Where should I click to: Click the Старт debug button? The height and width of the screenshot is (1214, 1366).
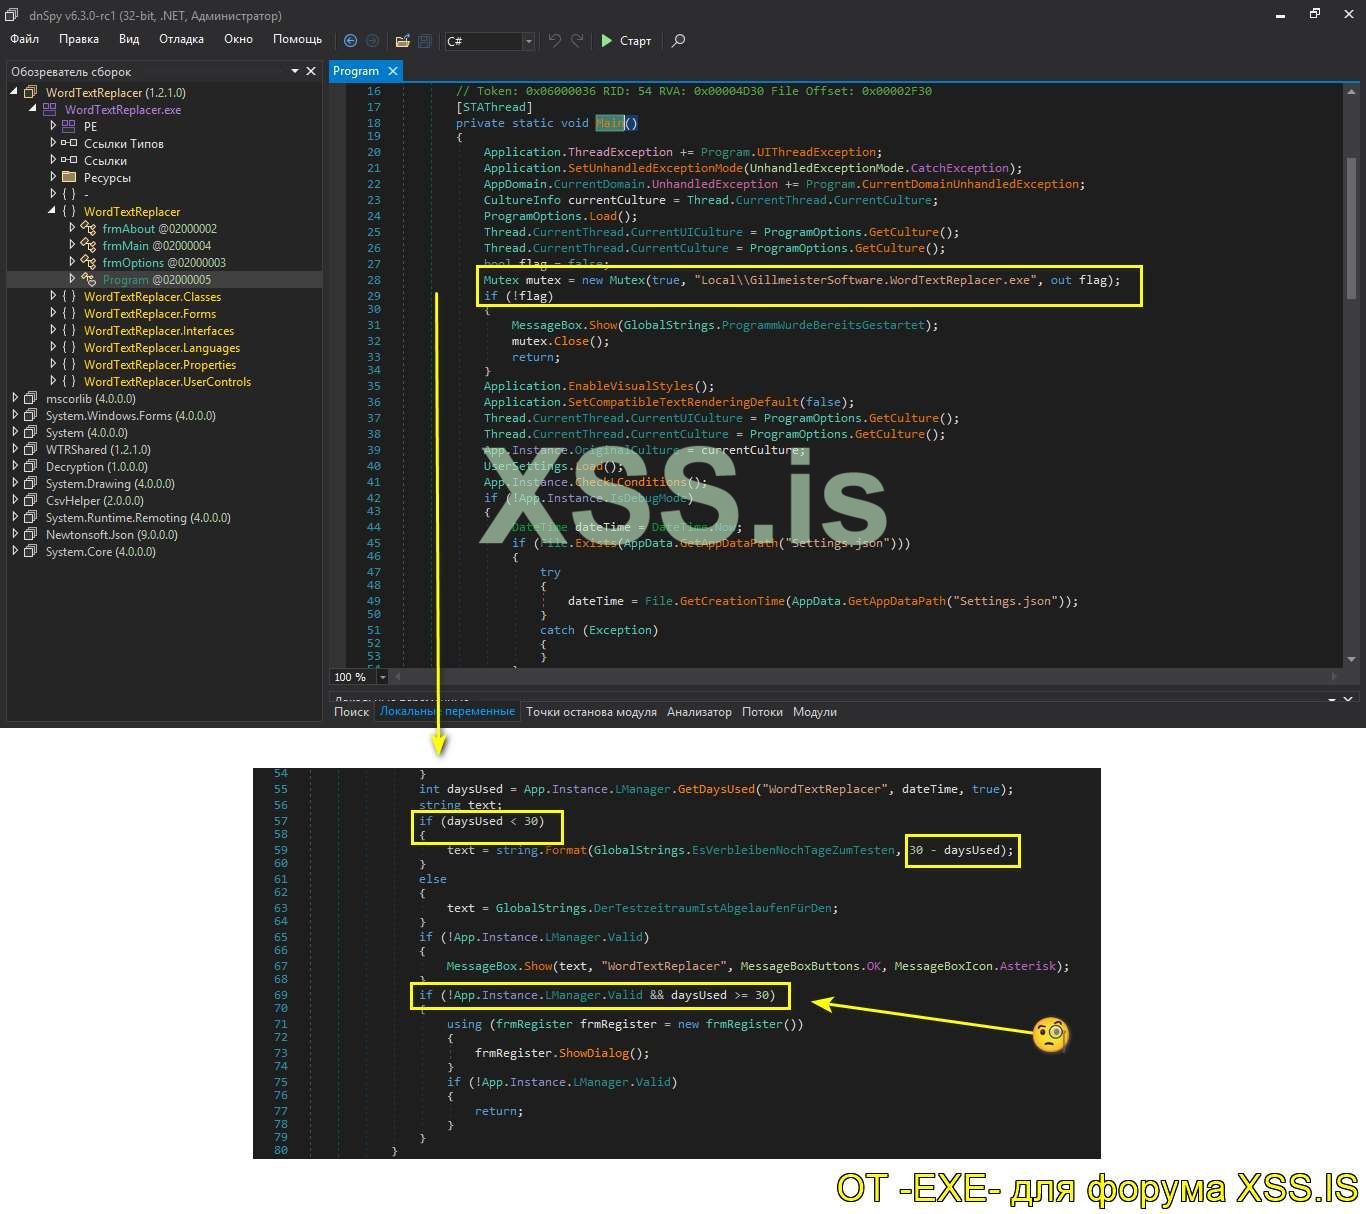(x=626, y=41)
